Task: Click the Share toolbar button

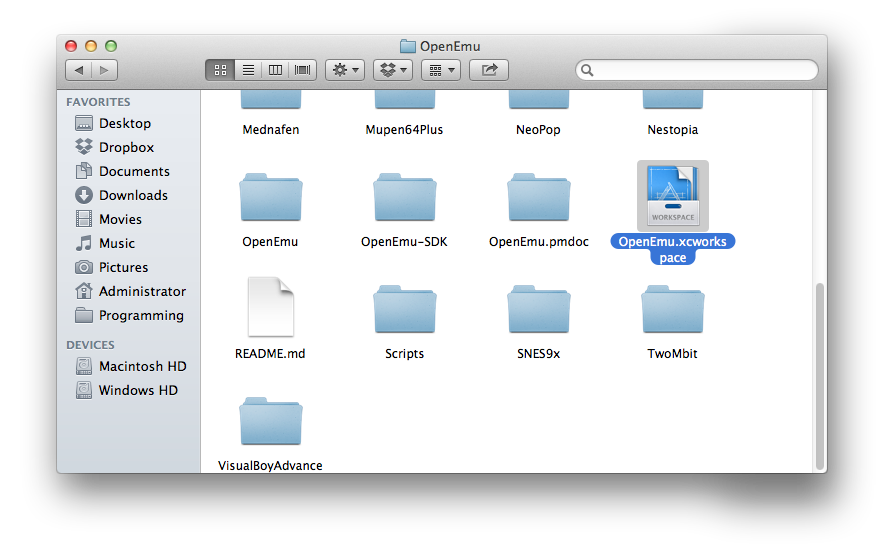Action: click(x=489, y=70)
